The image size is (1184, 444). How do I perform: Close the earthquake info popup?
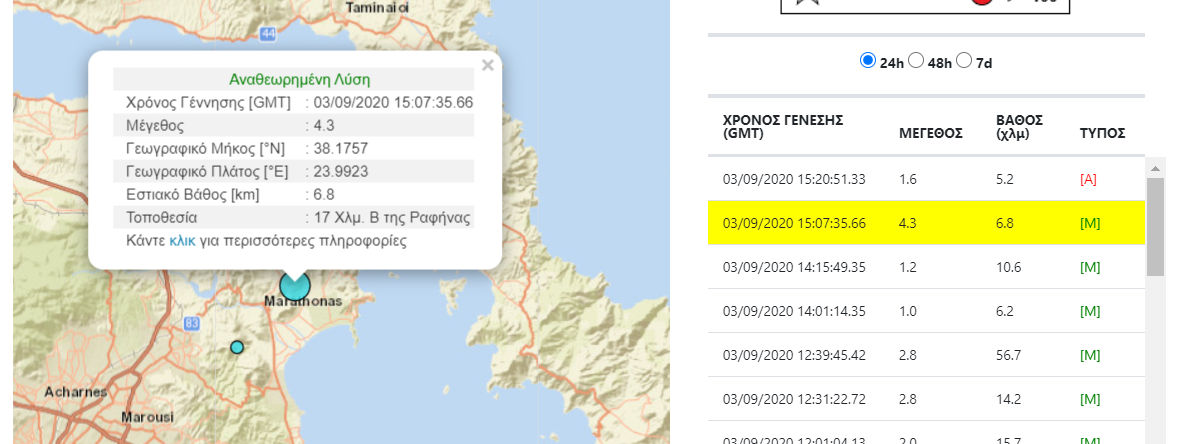pos(487,66)
